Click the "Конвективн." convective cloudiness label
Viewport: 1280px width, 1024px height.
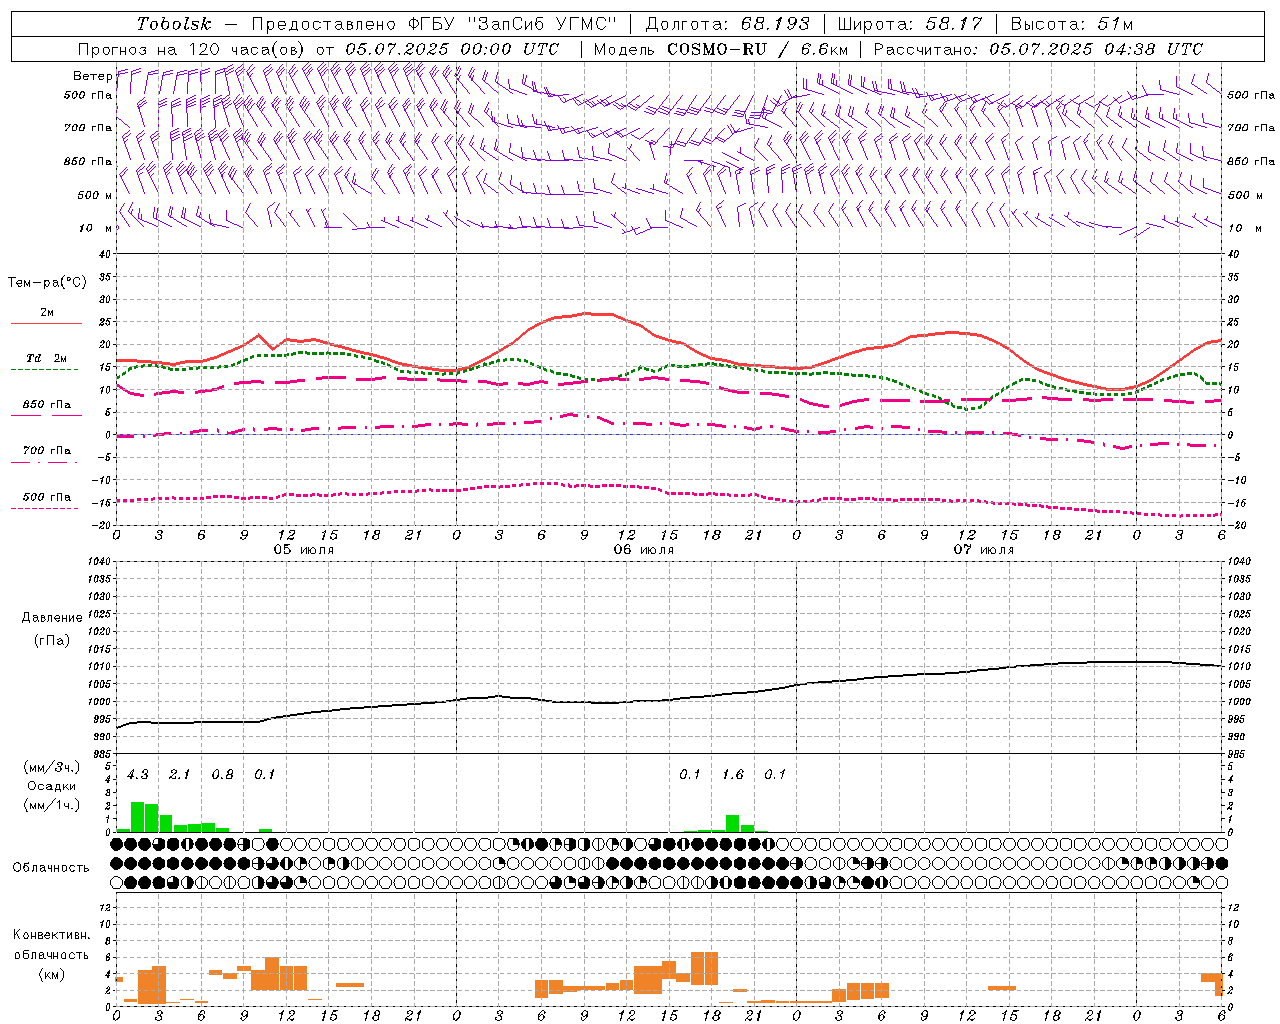coord(51,935)
